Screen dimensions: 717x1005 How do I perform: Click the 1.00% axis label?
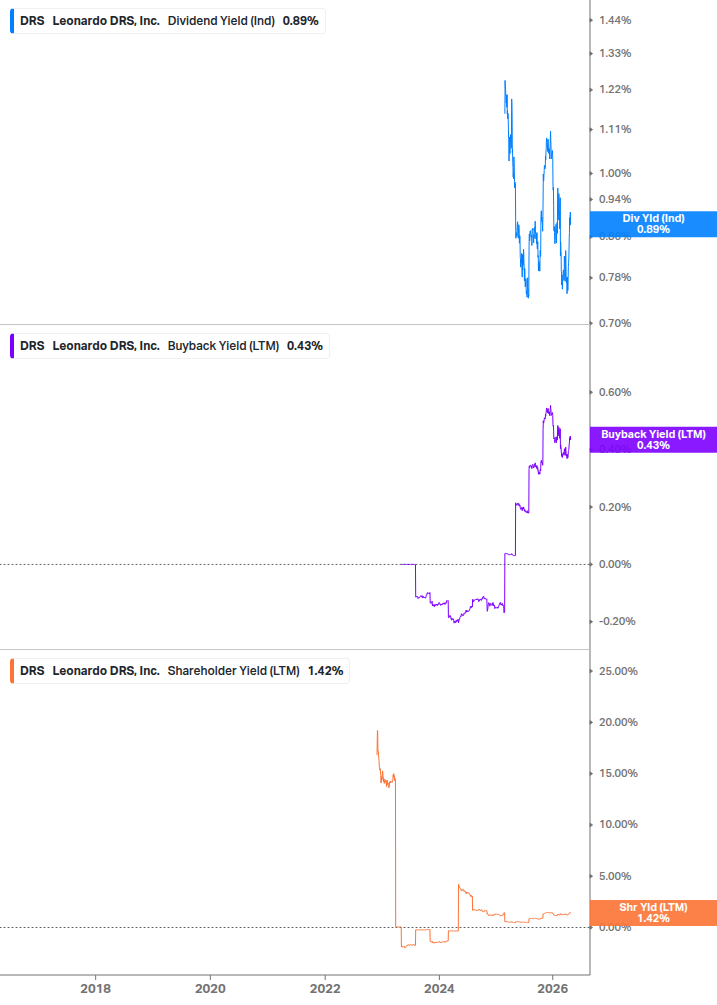615,173
